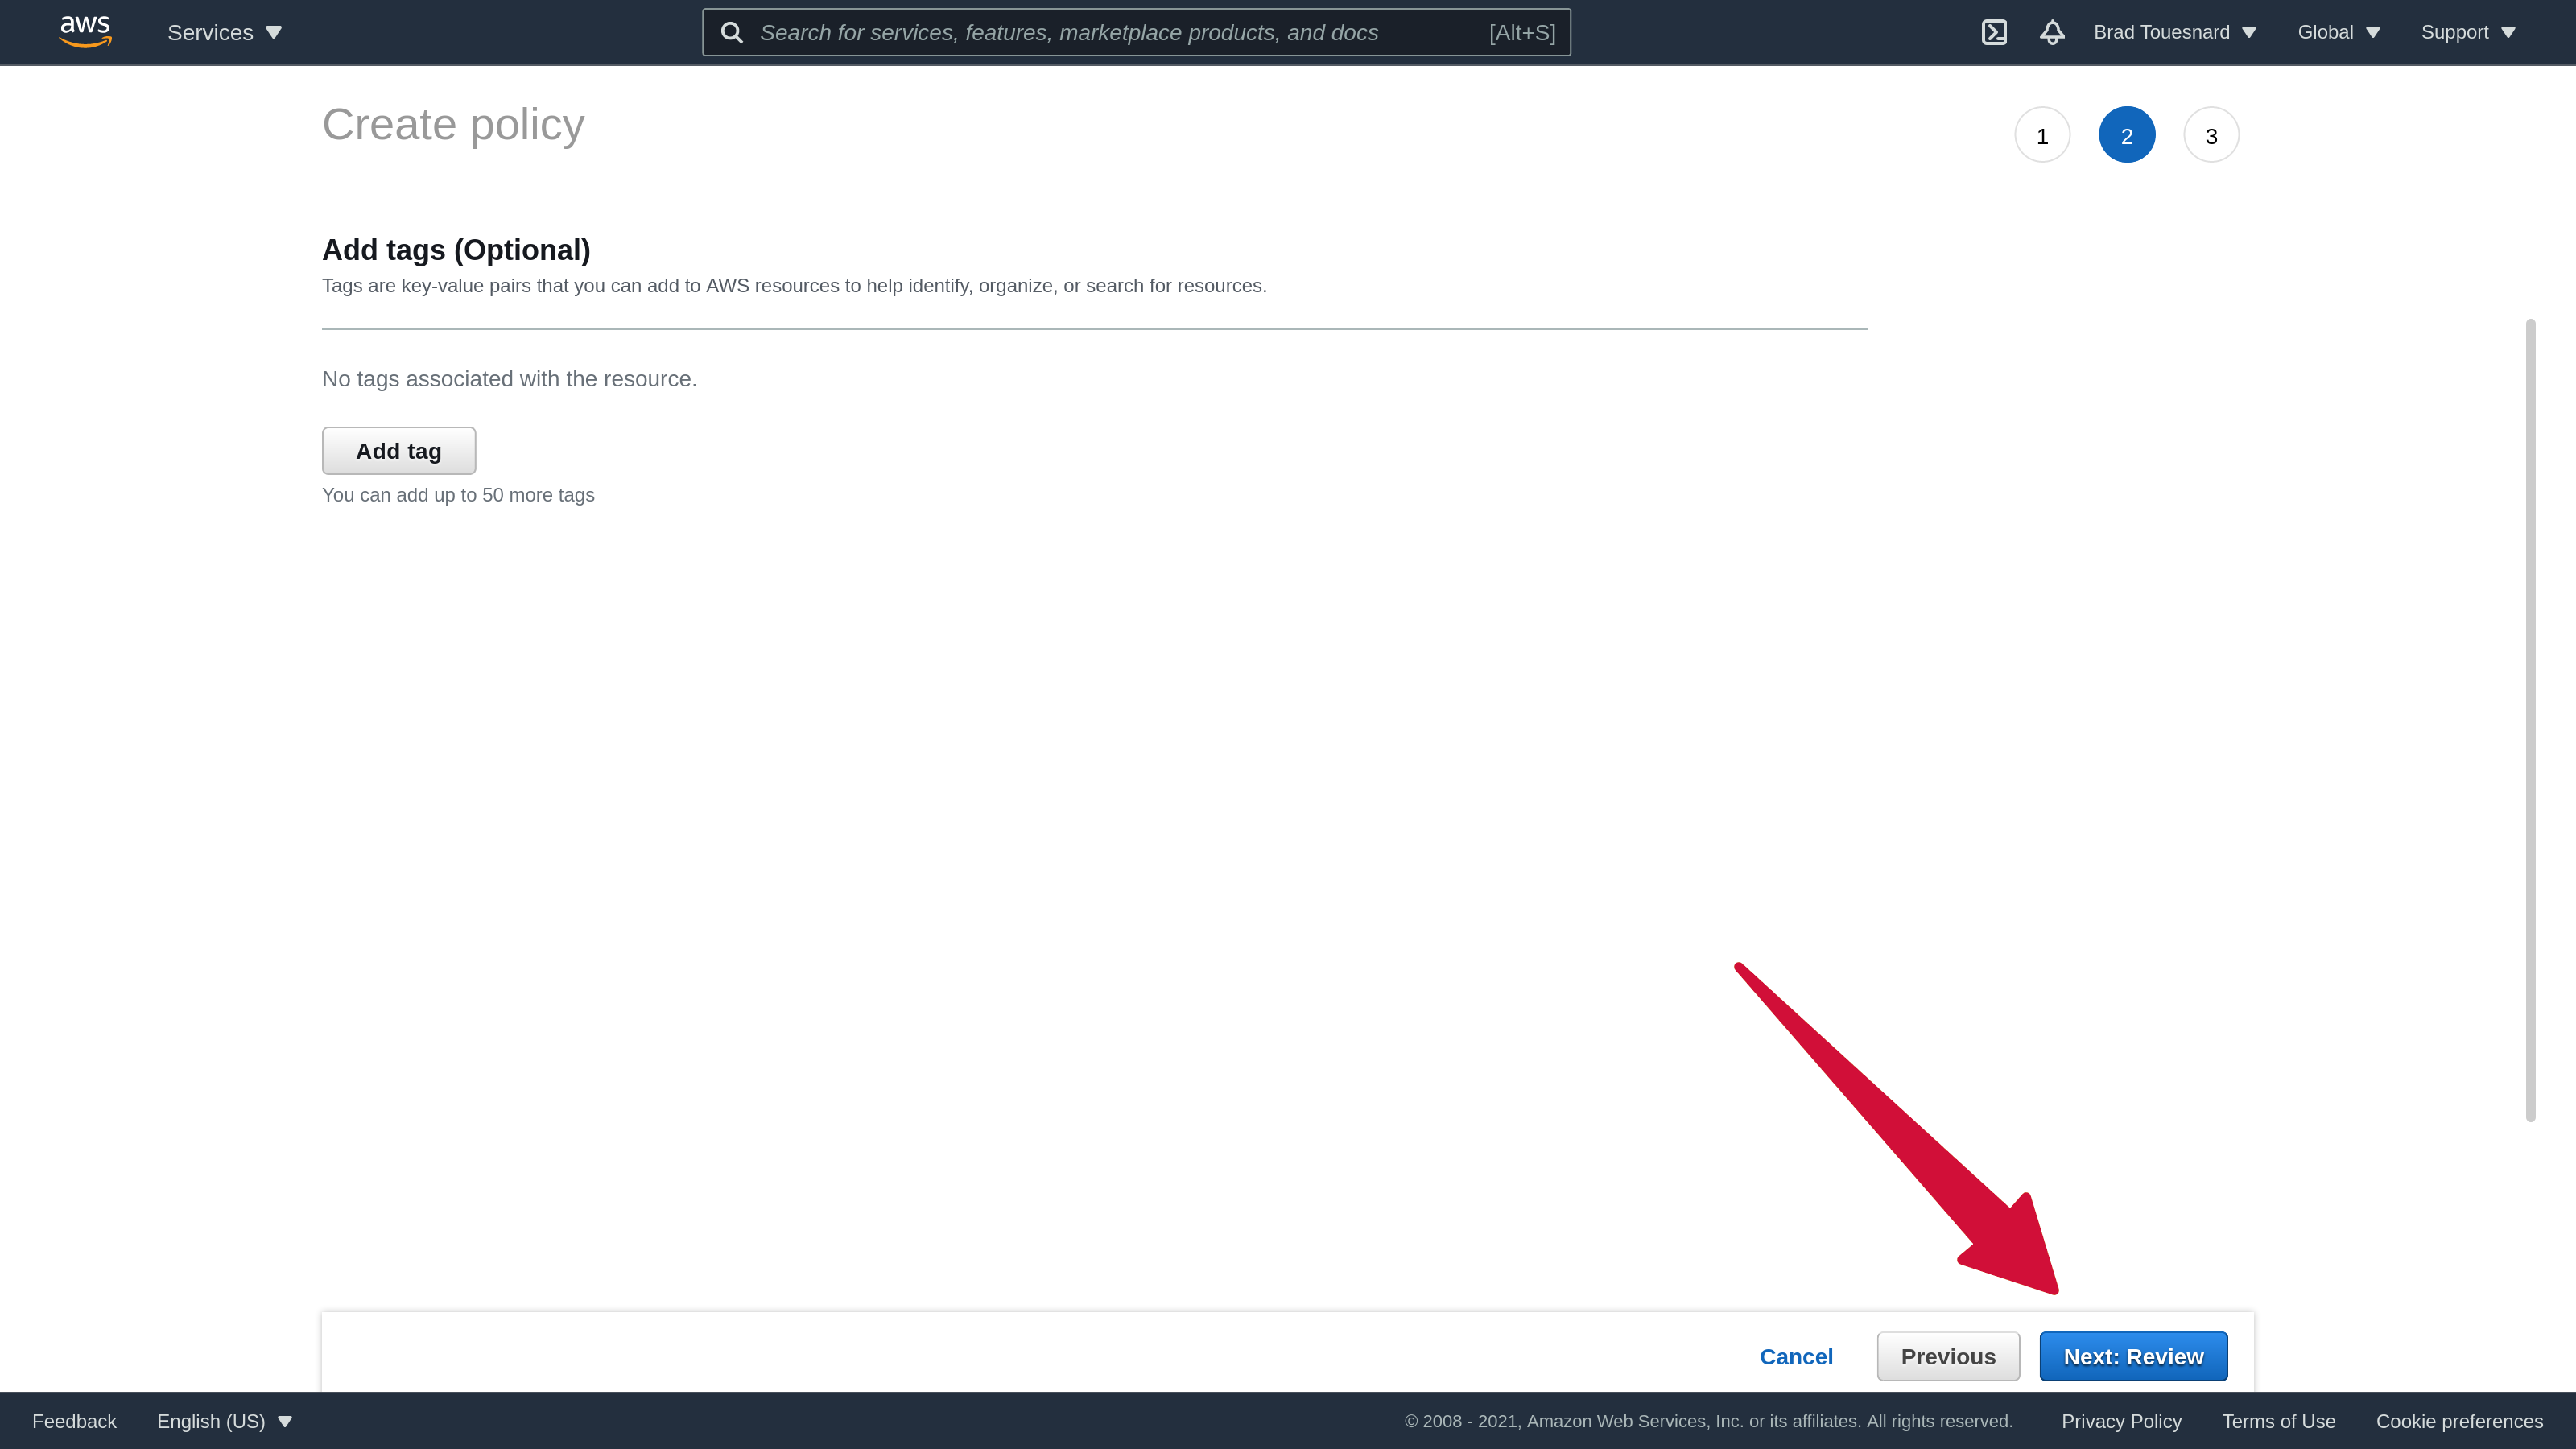Click the Previous button
Screen dimensions: 2576x1449
point(1948,1356)
